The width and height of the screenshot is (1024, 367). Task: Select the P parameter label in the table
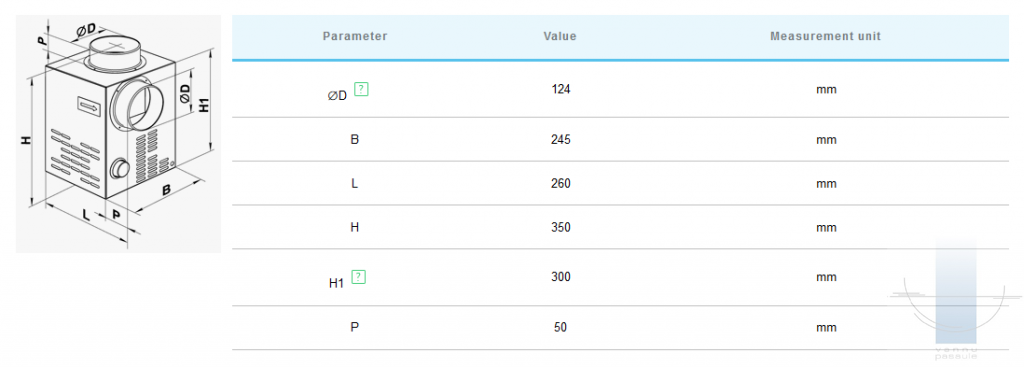(355, 327)
